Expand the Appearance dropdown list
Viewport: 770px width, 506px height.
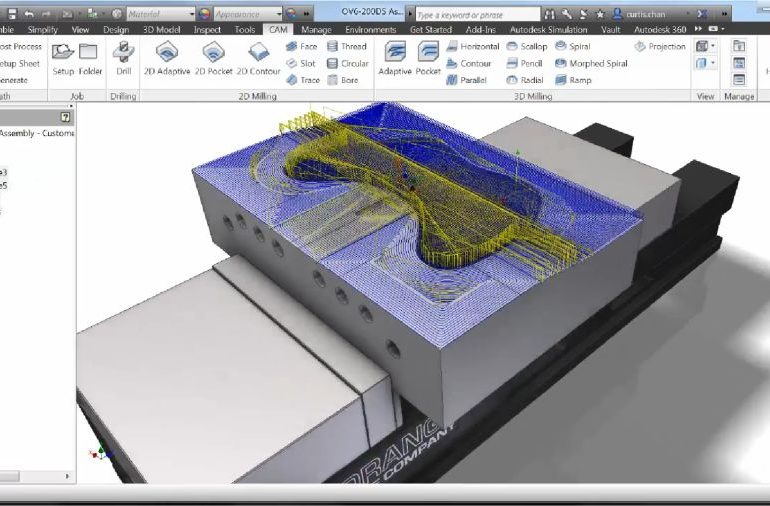pyautogui.click(x=244, y=14)
